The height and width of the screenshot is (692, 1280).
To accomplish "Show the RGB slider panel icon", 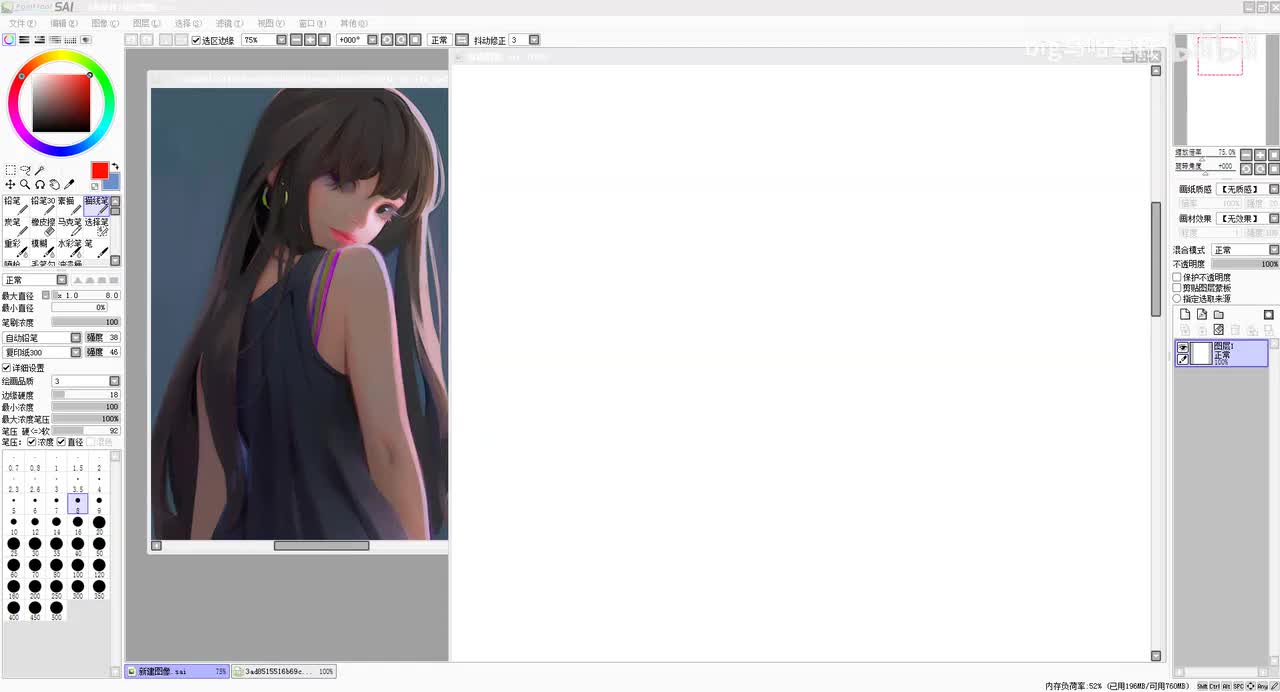I will coord(24,40).
